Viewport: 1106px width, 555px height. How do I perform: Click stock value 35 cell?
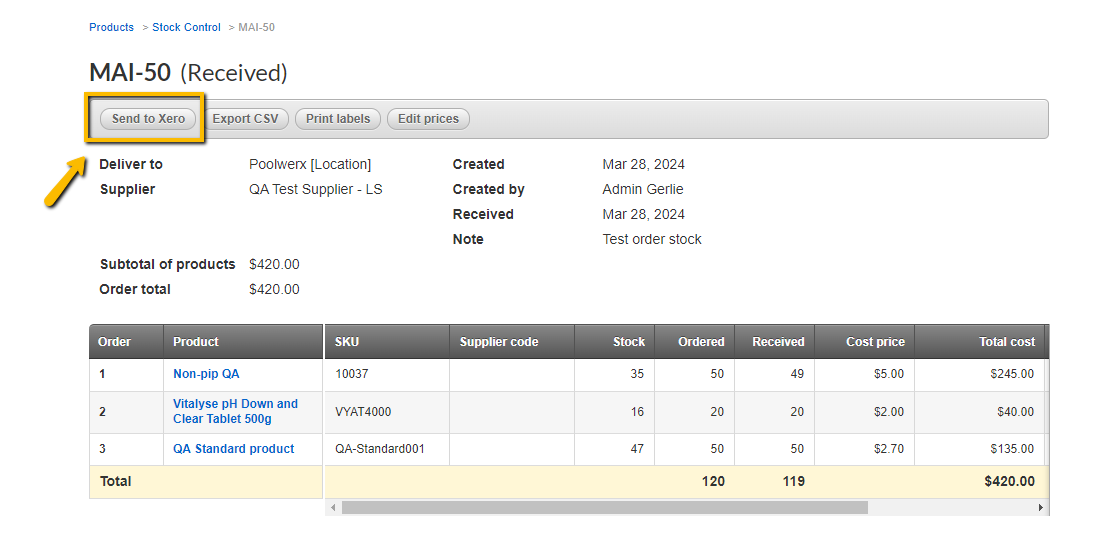[614, 374]
